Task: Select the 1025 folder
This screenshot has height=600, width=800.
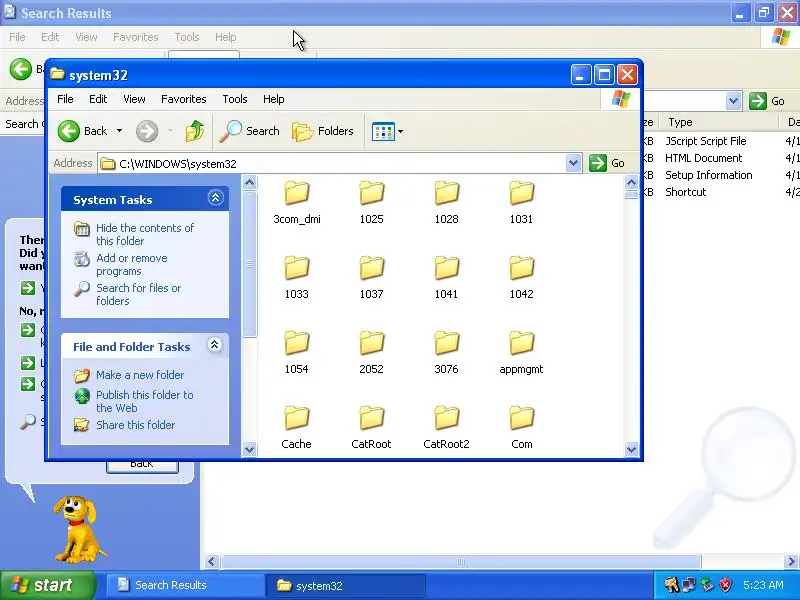Action: click(371, 203)
